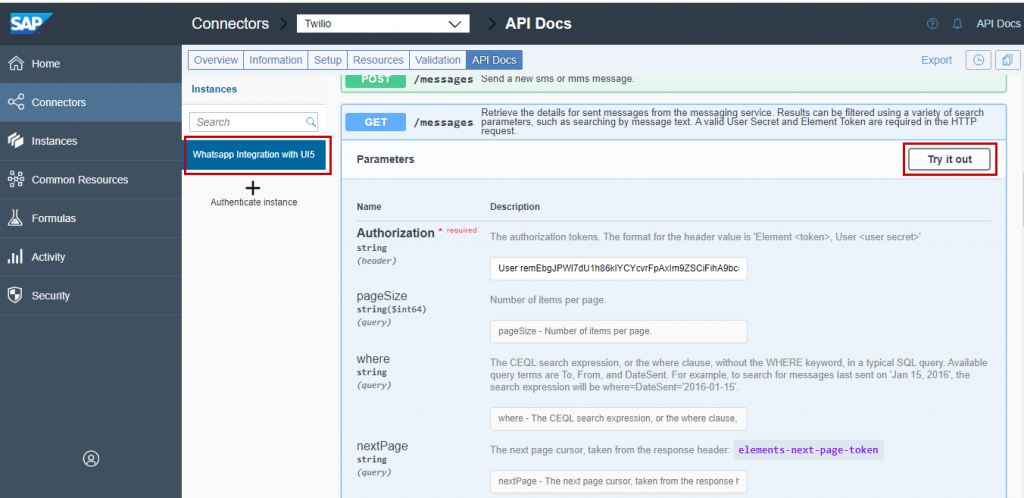
Task: Click the Common Resources icon
Action: [x=16, y=179]
